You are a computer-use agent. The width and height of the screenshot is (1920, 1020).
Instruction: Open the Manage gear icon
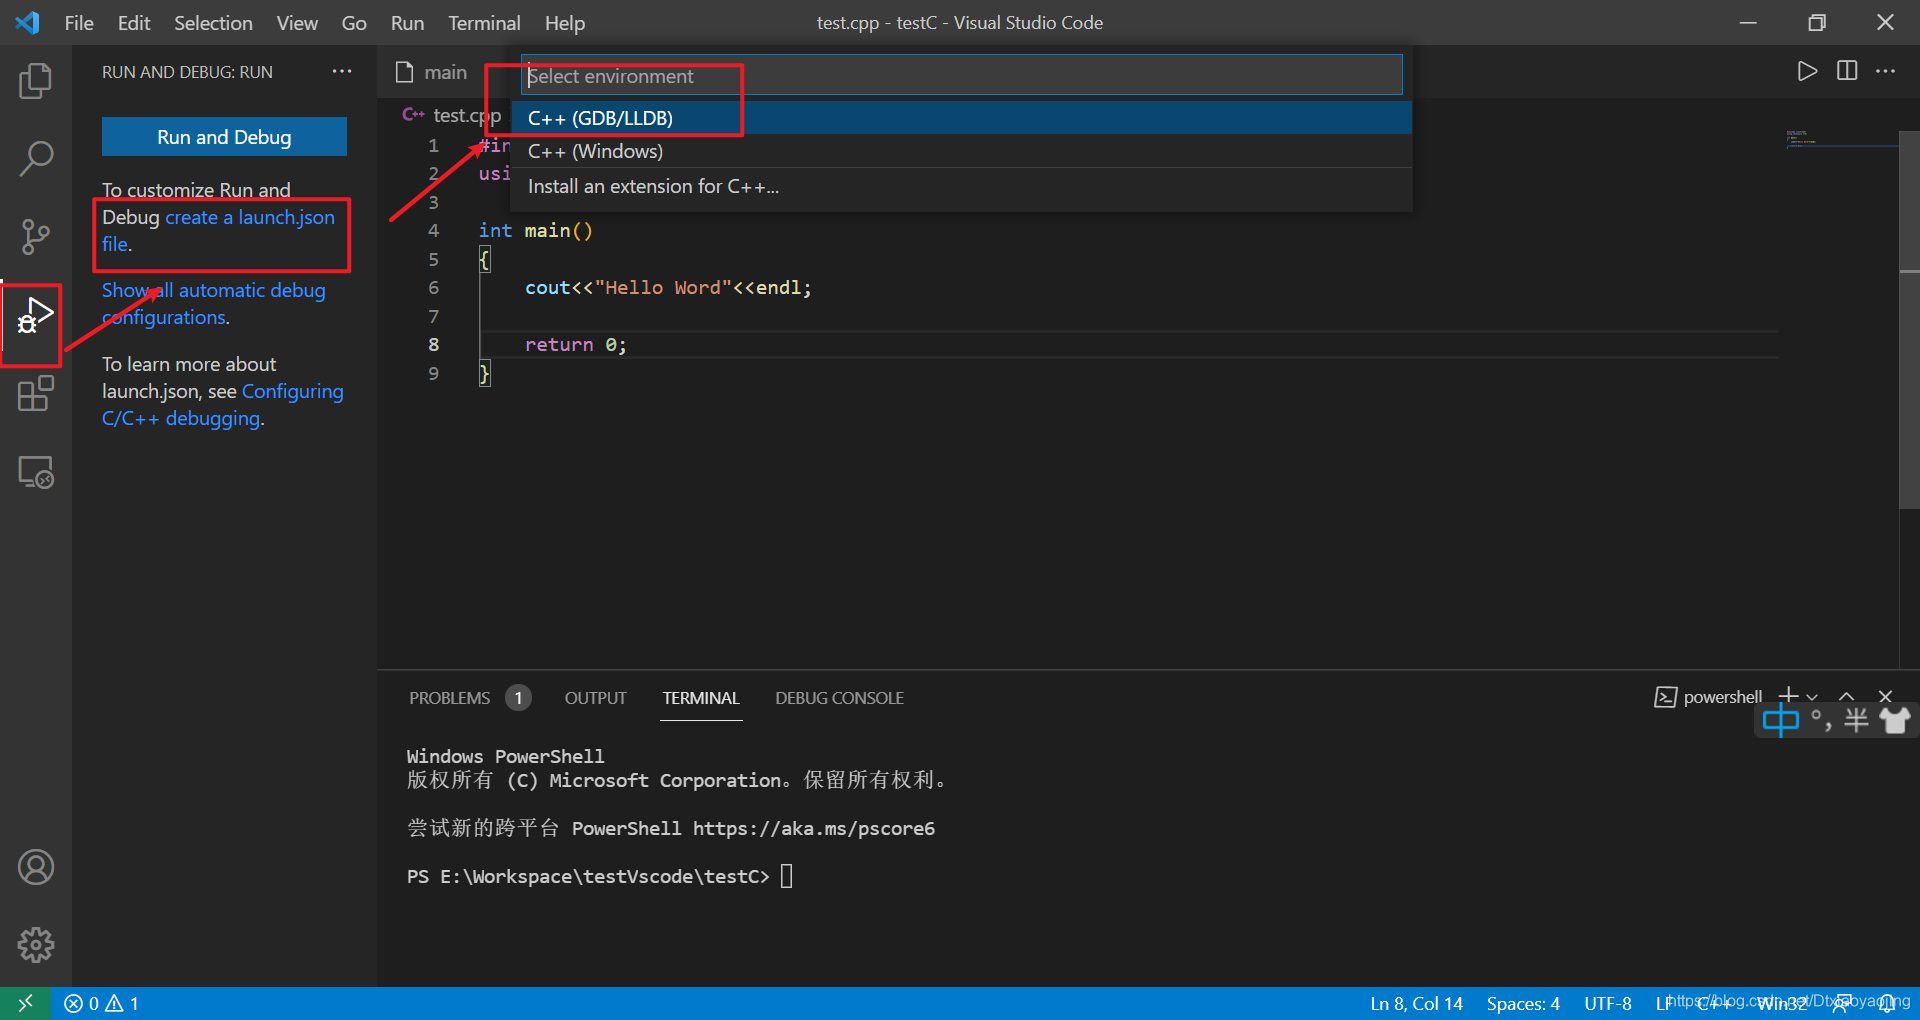tap(36, 945)
